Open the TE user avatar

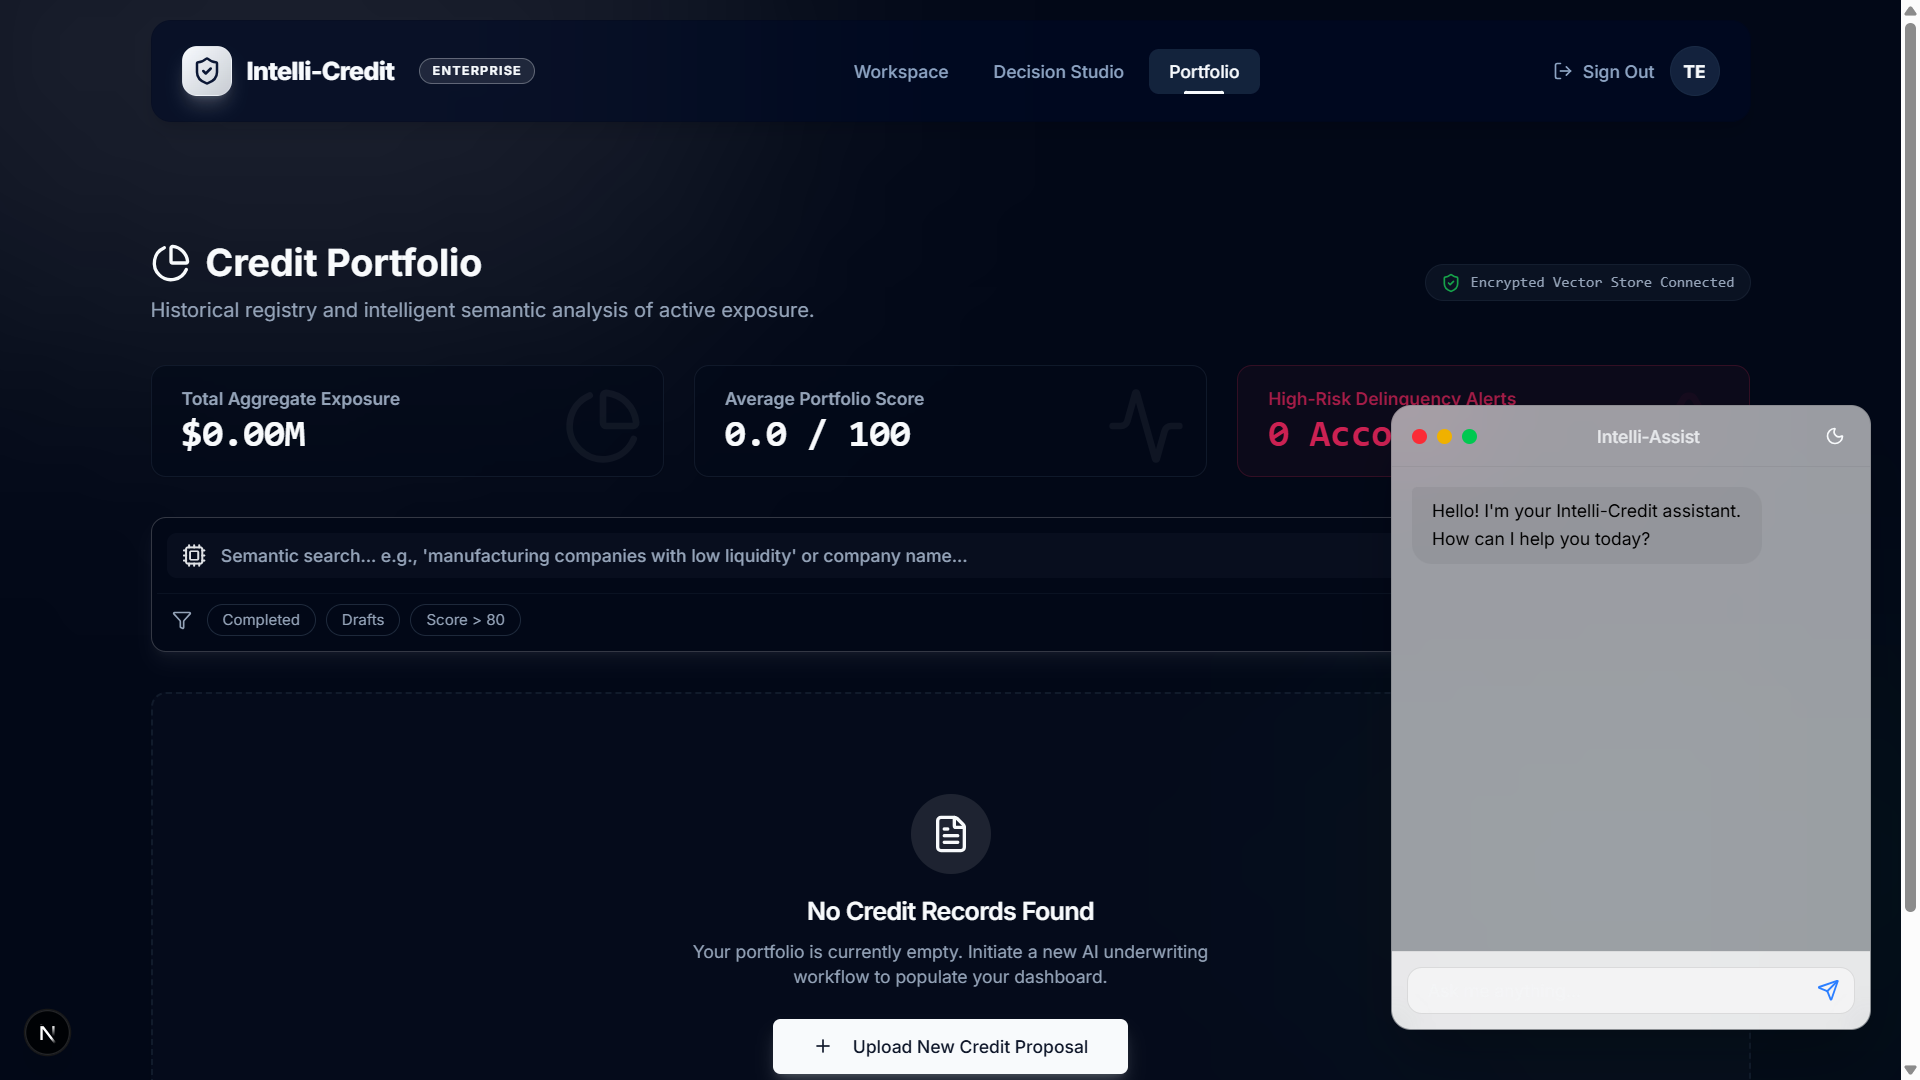click(1694, 71)
